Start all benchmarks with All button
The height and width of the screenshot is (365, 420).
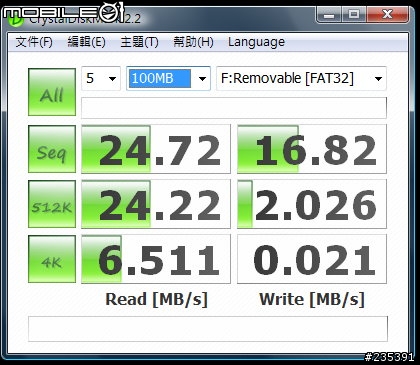click(x=52, y=92)
